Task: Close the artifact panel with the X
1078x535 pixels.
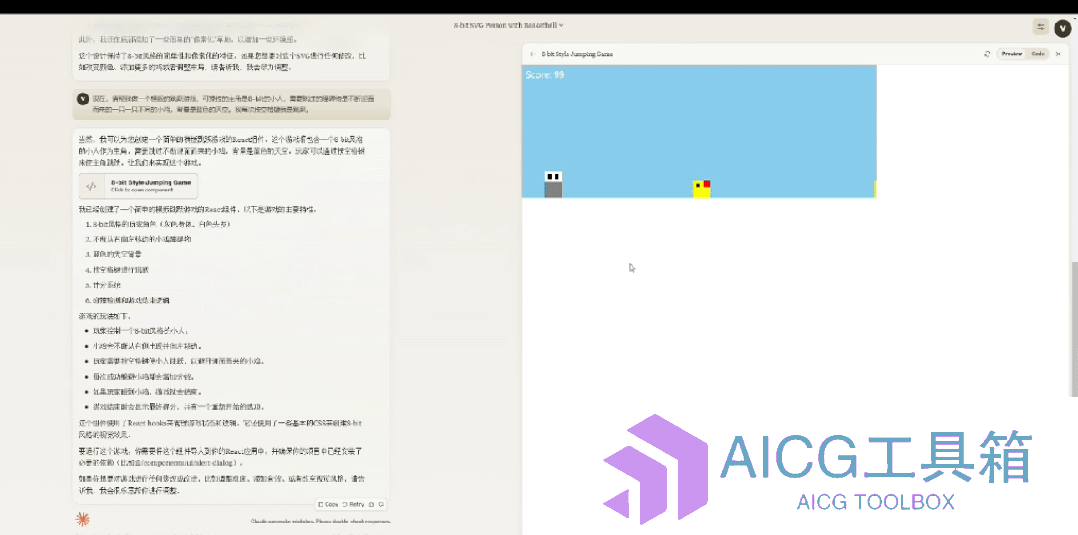Action: [1057, 54]
